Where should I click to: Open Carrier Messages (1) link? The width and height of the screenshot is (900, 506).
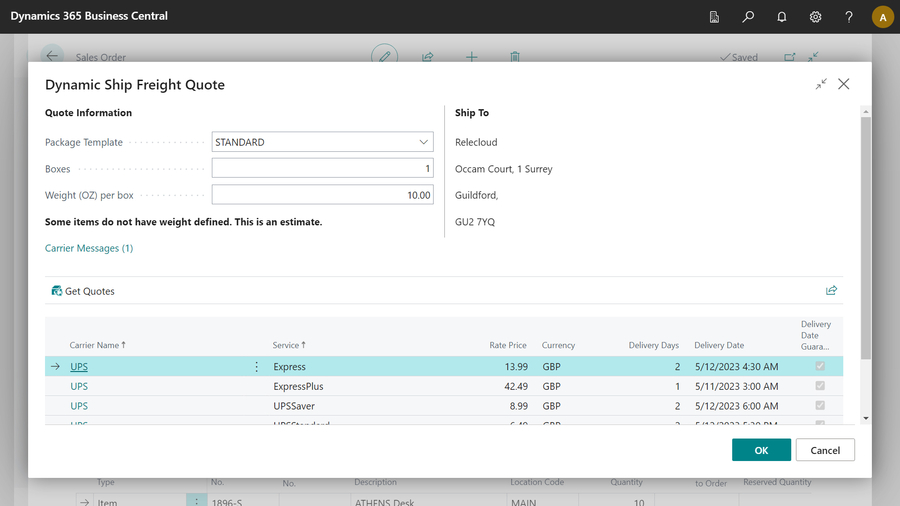pos(89,248)
